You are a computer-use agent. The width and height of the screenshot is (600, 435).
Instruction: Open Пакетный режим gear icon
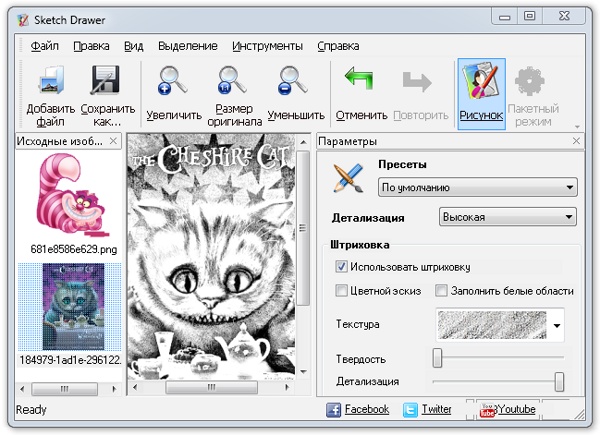point(530,82)
